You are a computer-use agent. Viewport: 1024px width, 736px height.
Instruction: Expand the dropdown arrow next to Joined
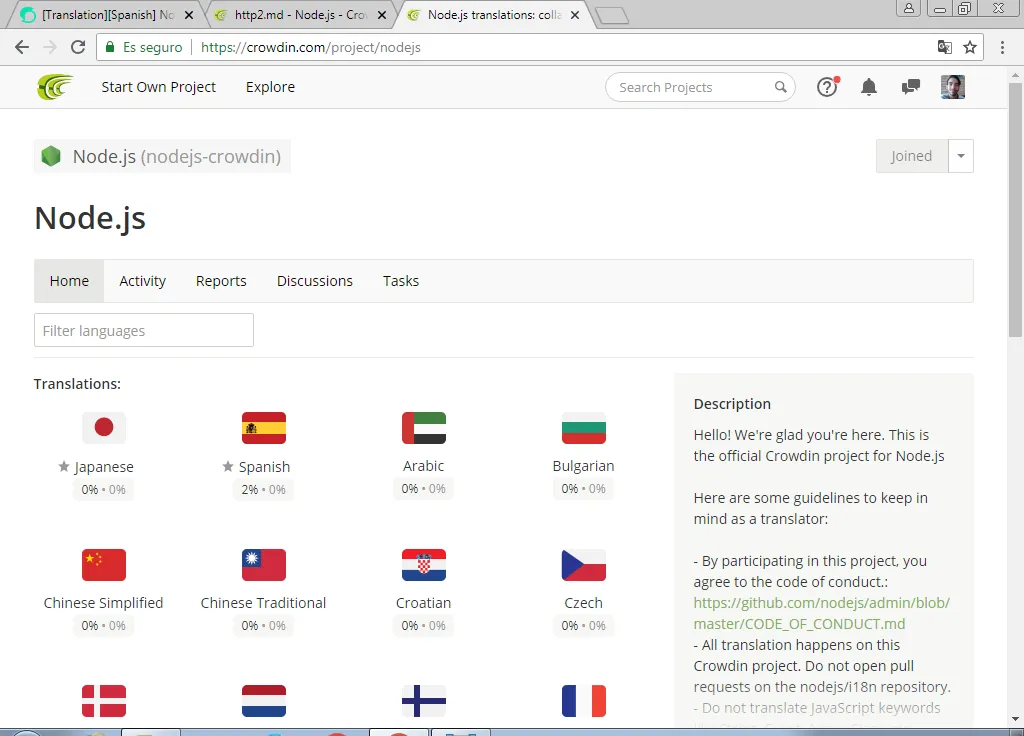click(x=961, y=156)
